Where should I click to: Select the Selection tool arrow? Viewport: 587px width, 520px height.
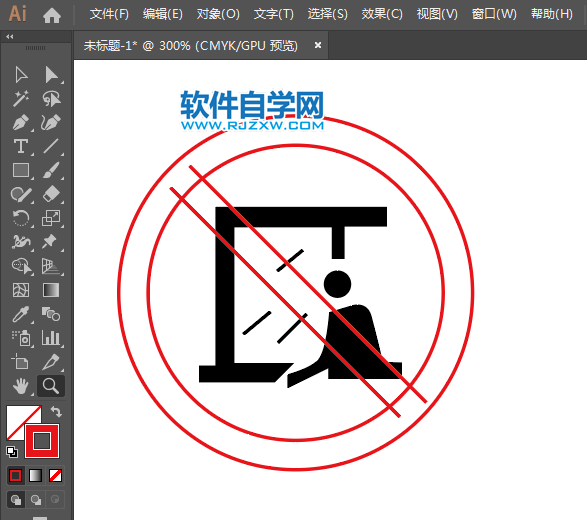21,74
